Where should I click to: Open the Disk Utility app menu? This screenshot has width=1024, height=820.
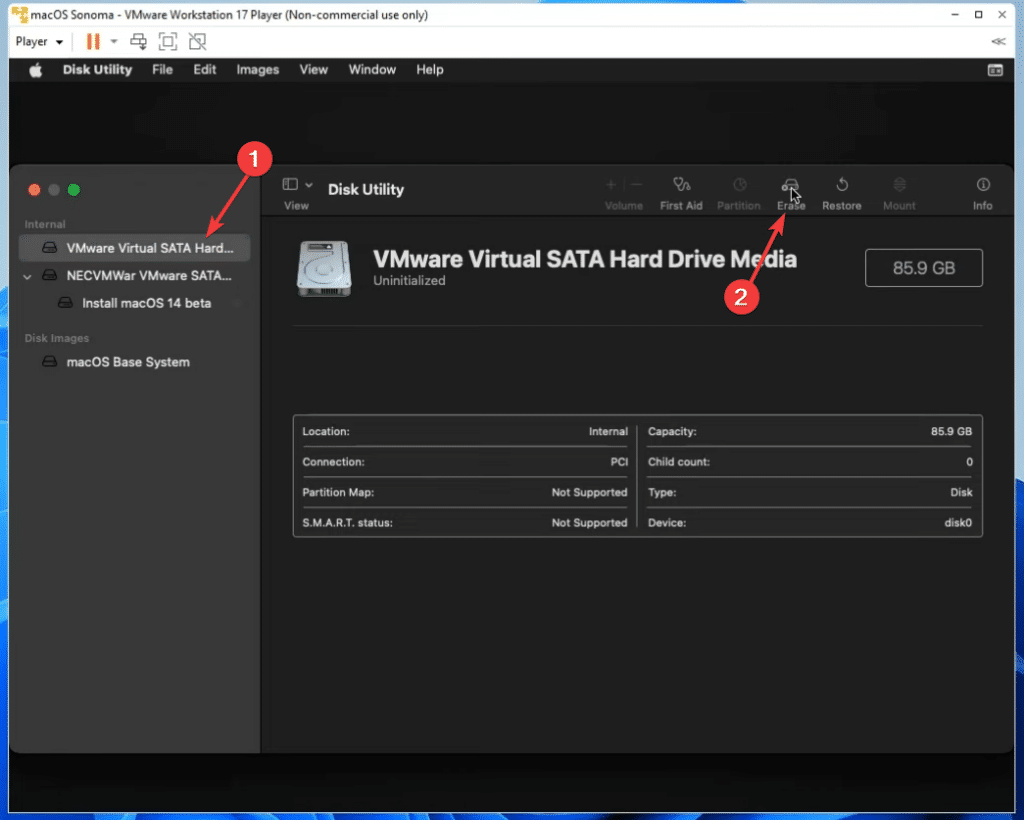(97, 70)
